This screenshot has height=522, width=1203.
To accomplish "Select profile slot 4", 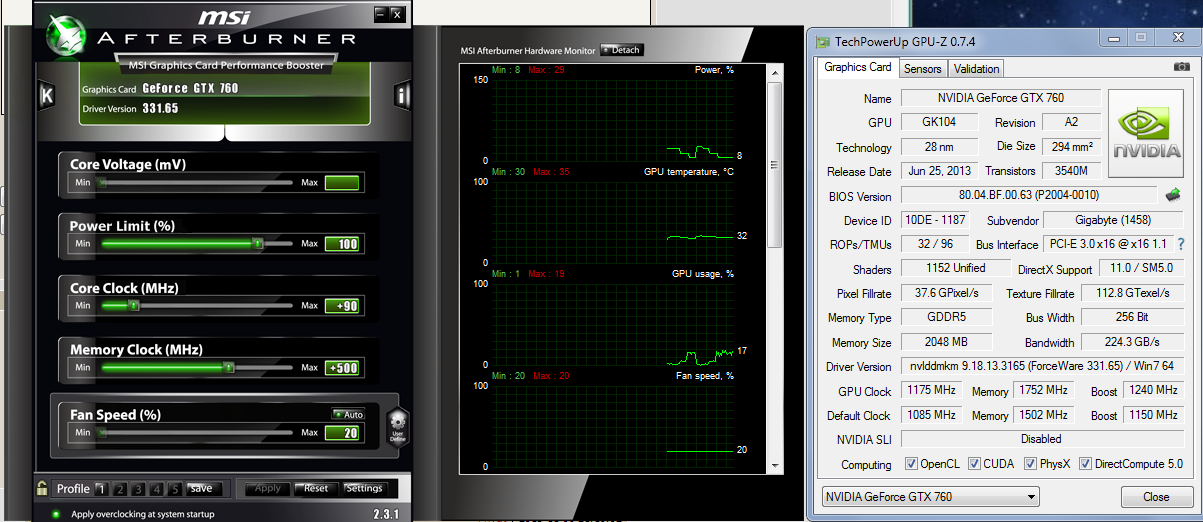I will (157, 489).
